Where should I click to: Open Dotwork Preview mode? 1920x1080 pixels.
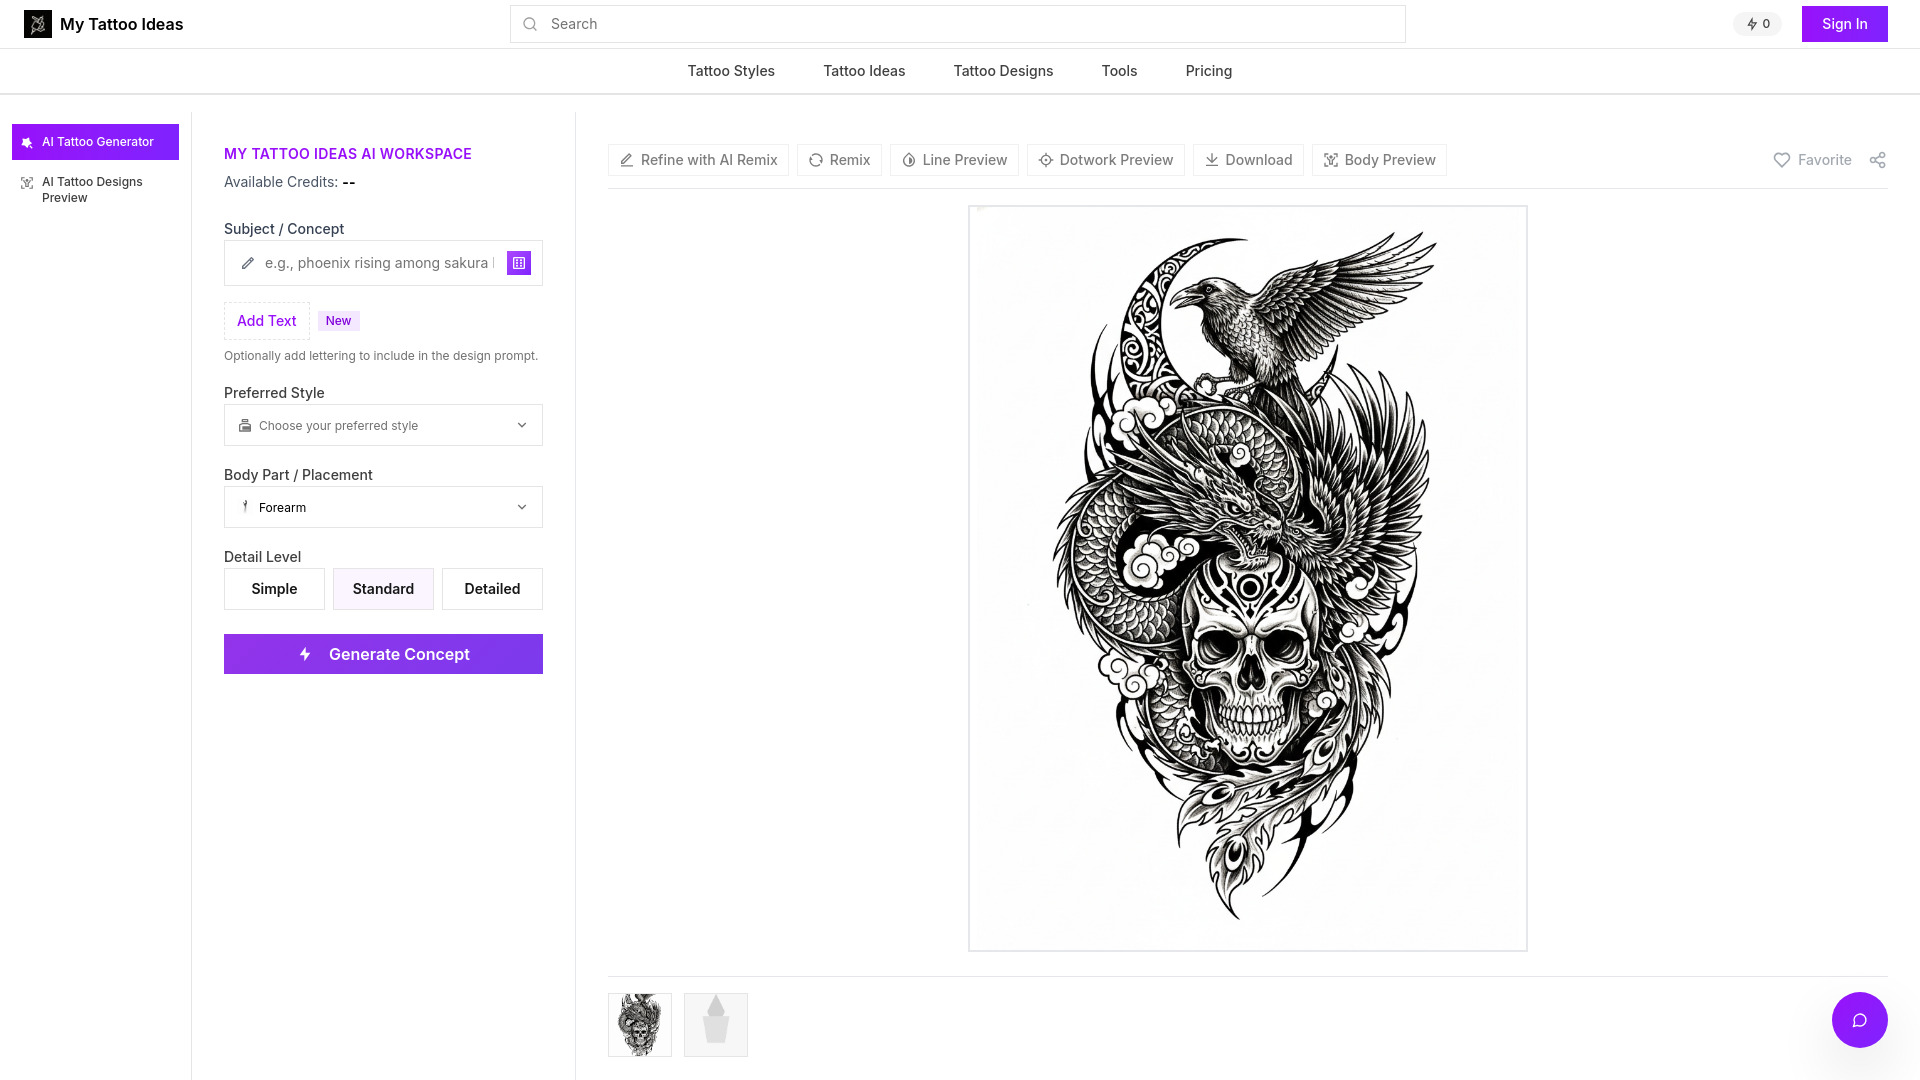(1105, 160)
